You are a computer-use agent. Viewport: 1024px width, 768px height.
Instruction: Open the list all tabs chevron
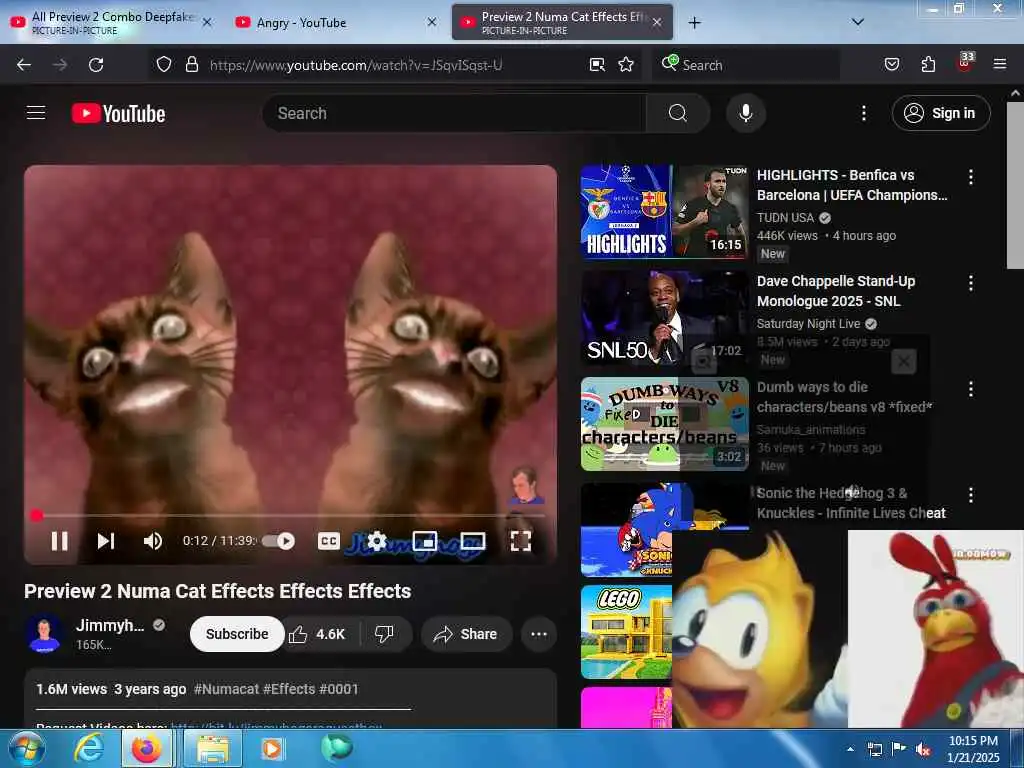point(857,22)
